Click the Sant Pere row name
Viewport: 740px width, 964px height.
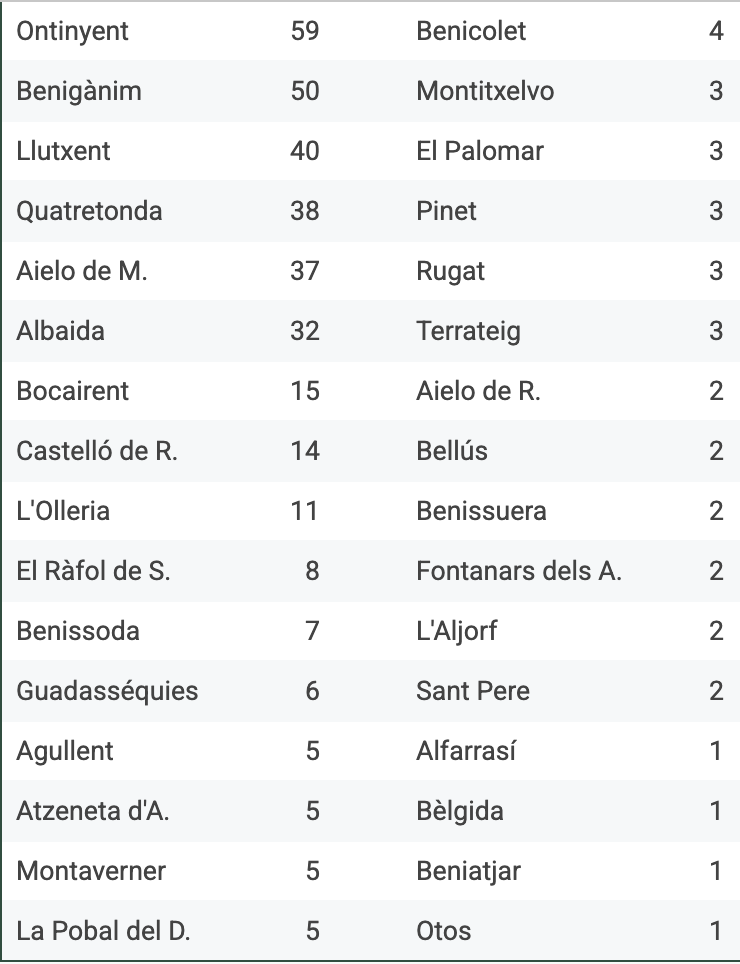pyautogui.click(x=473, y=691)
